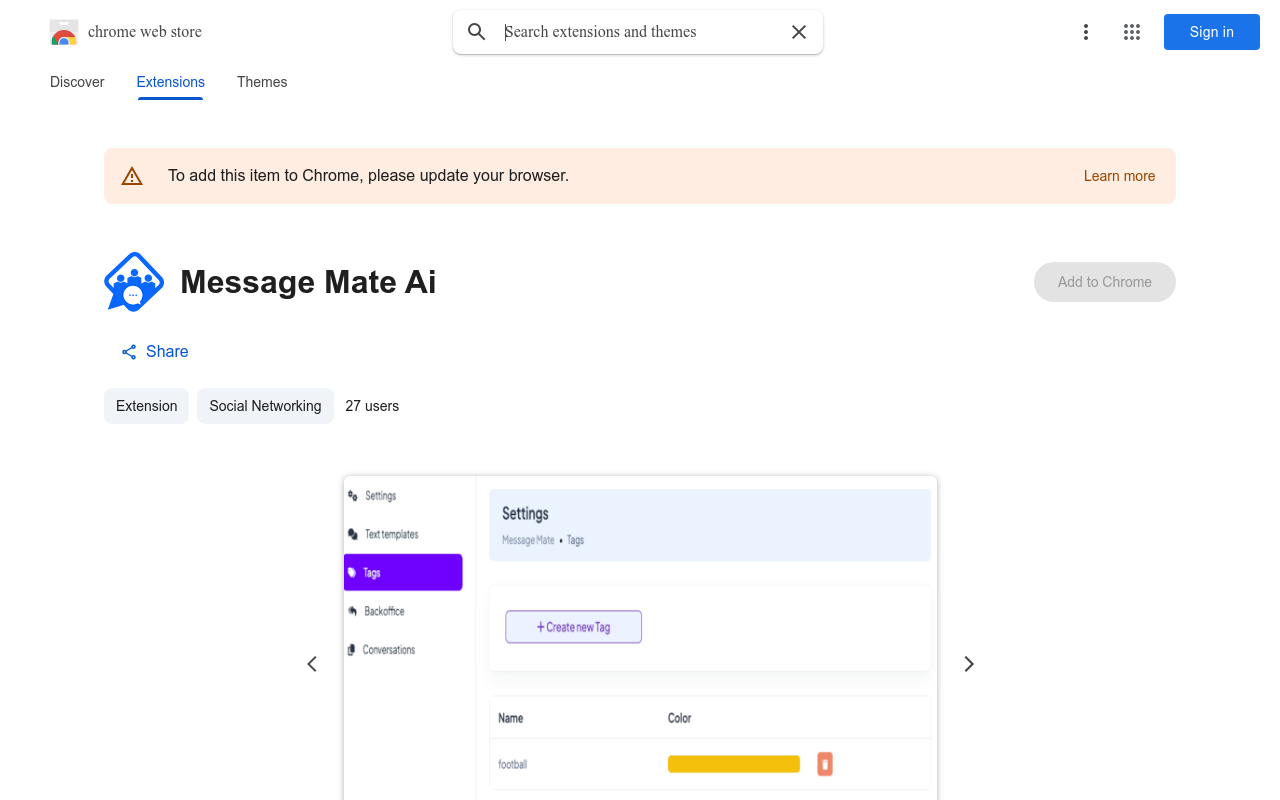The image size is (1280, 800).
Task: Select the Extensions tab
Action: coord(171,82)
